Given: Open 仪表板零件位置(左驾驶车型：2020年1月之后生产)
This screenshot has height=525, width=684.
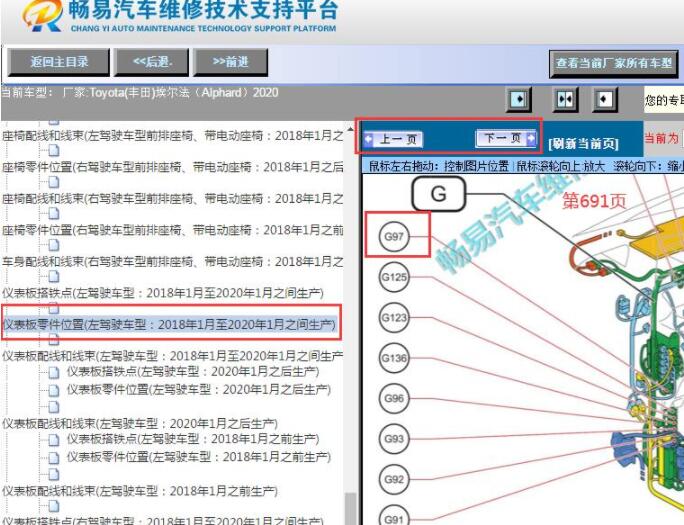Looking at the screenshot, I should [x=198, y=389].
